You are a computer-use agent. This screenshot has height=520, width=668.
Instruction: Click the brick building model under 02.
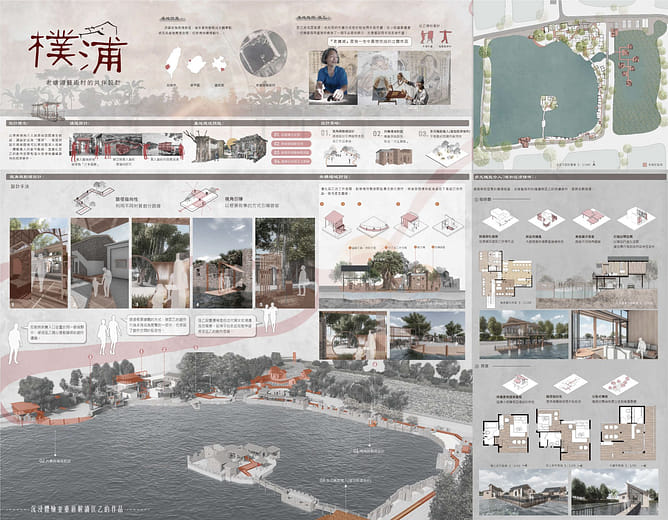(394, 156)
